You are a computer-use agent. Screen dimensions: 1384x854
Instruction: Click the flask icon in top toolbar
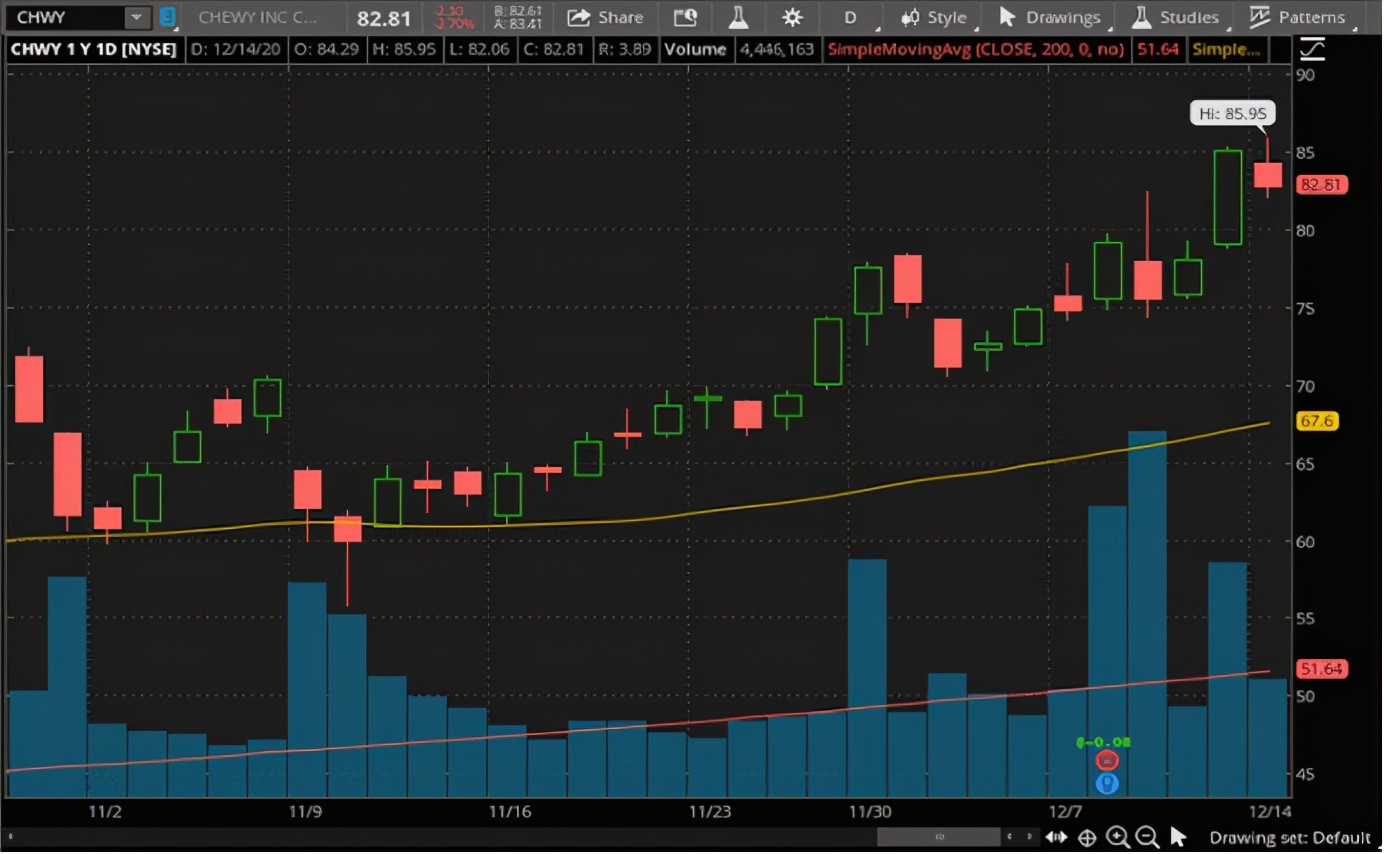738,17
